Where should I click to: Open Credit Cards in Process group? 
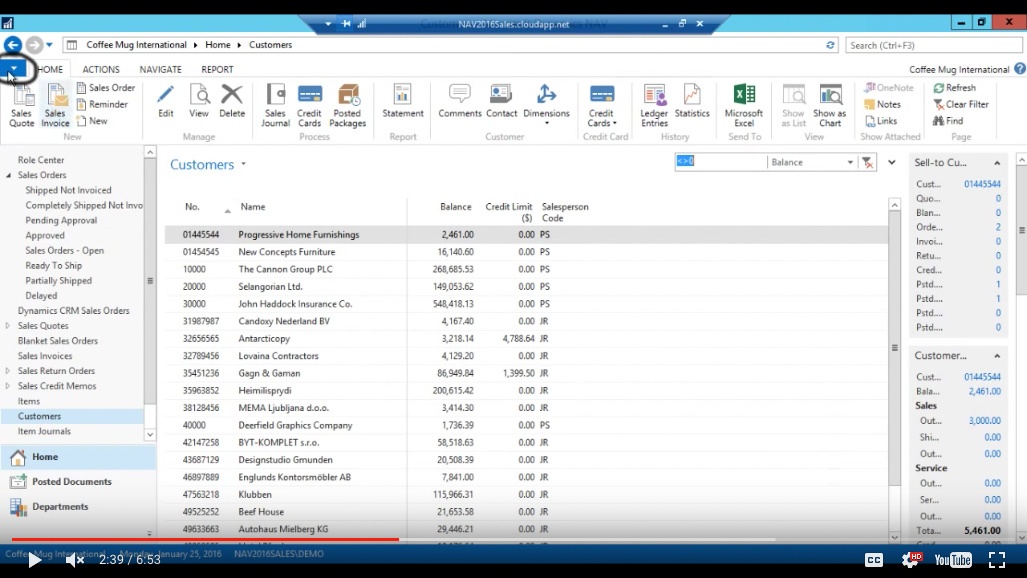(309, 106)
